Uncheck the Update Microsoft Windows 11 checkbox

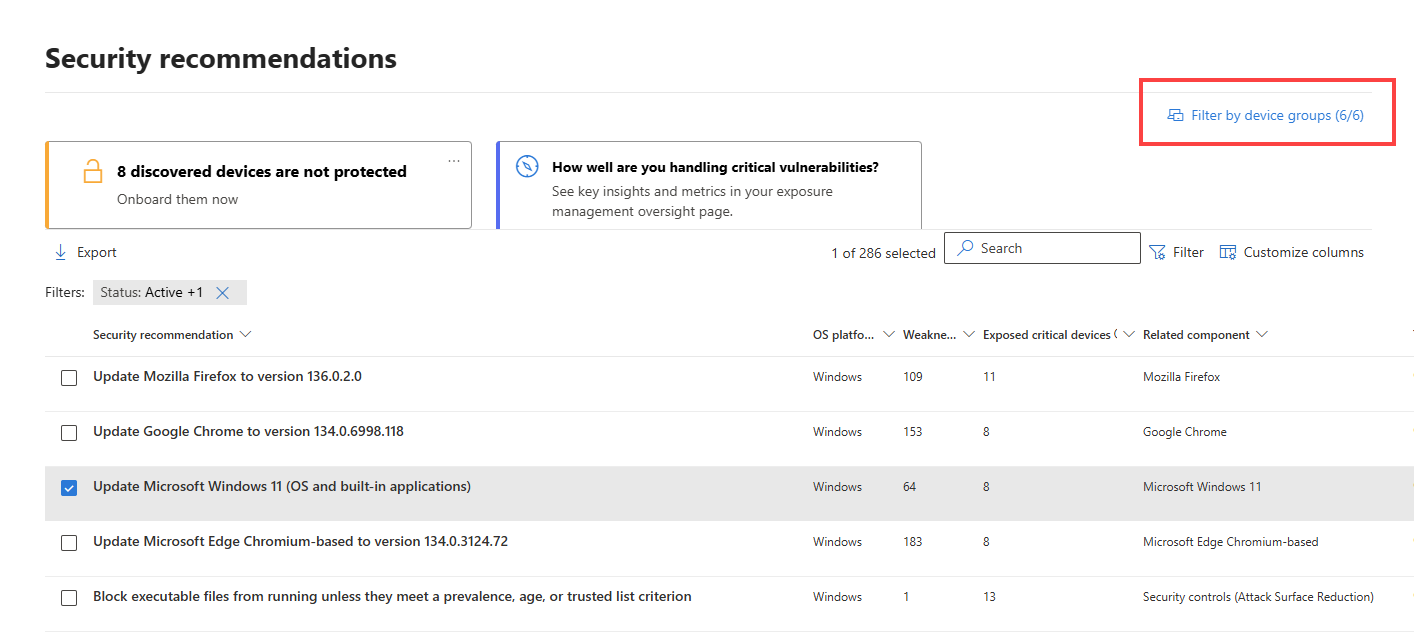point(69,488)
